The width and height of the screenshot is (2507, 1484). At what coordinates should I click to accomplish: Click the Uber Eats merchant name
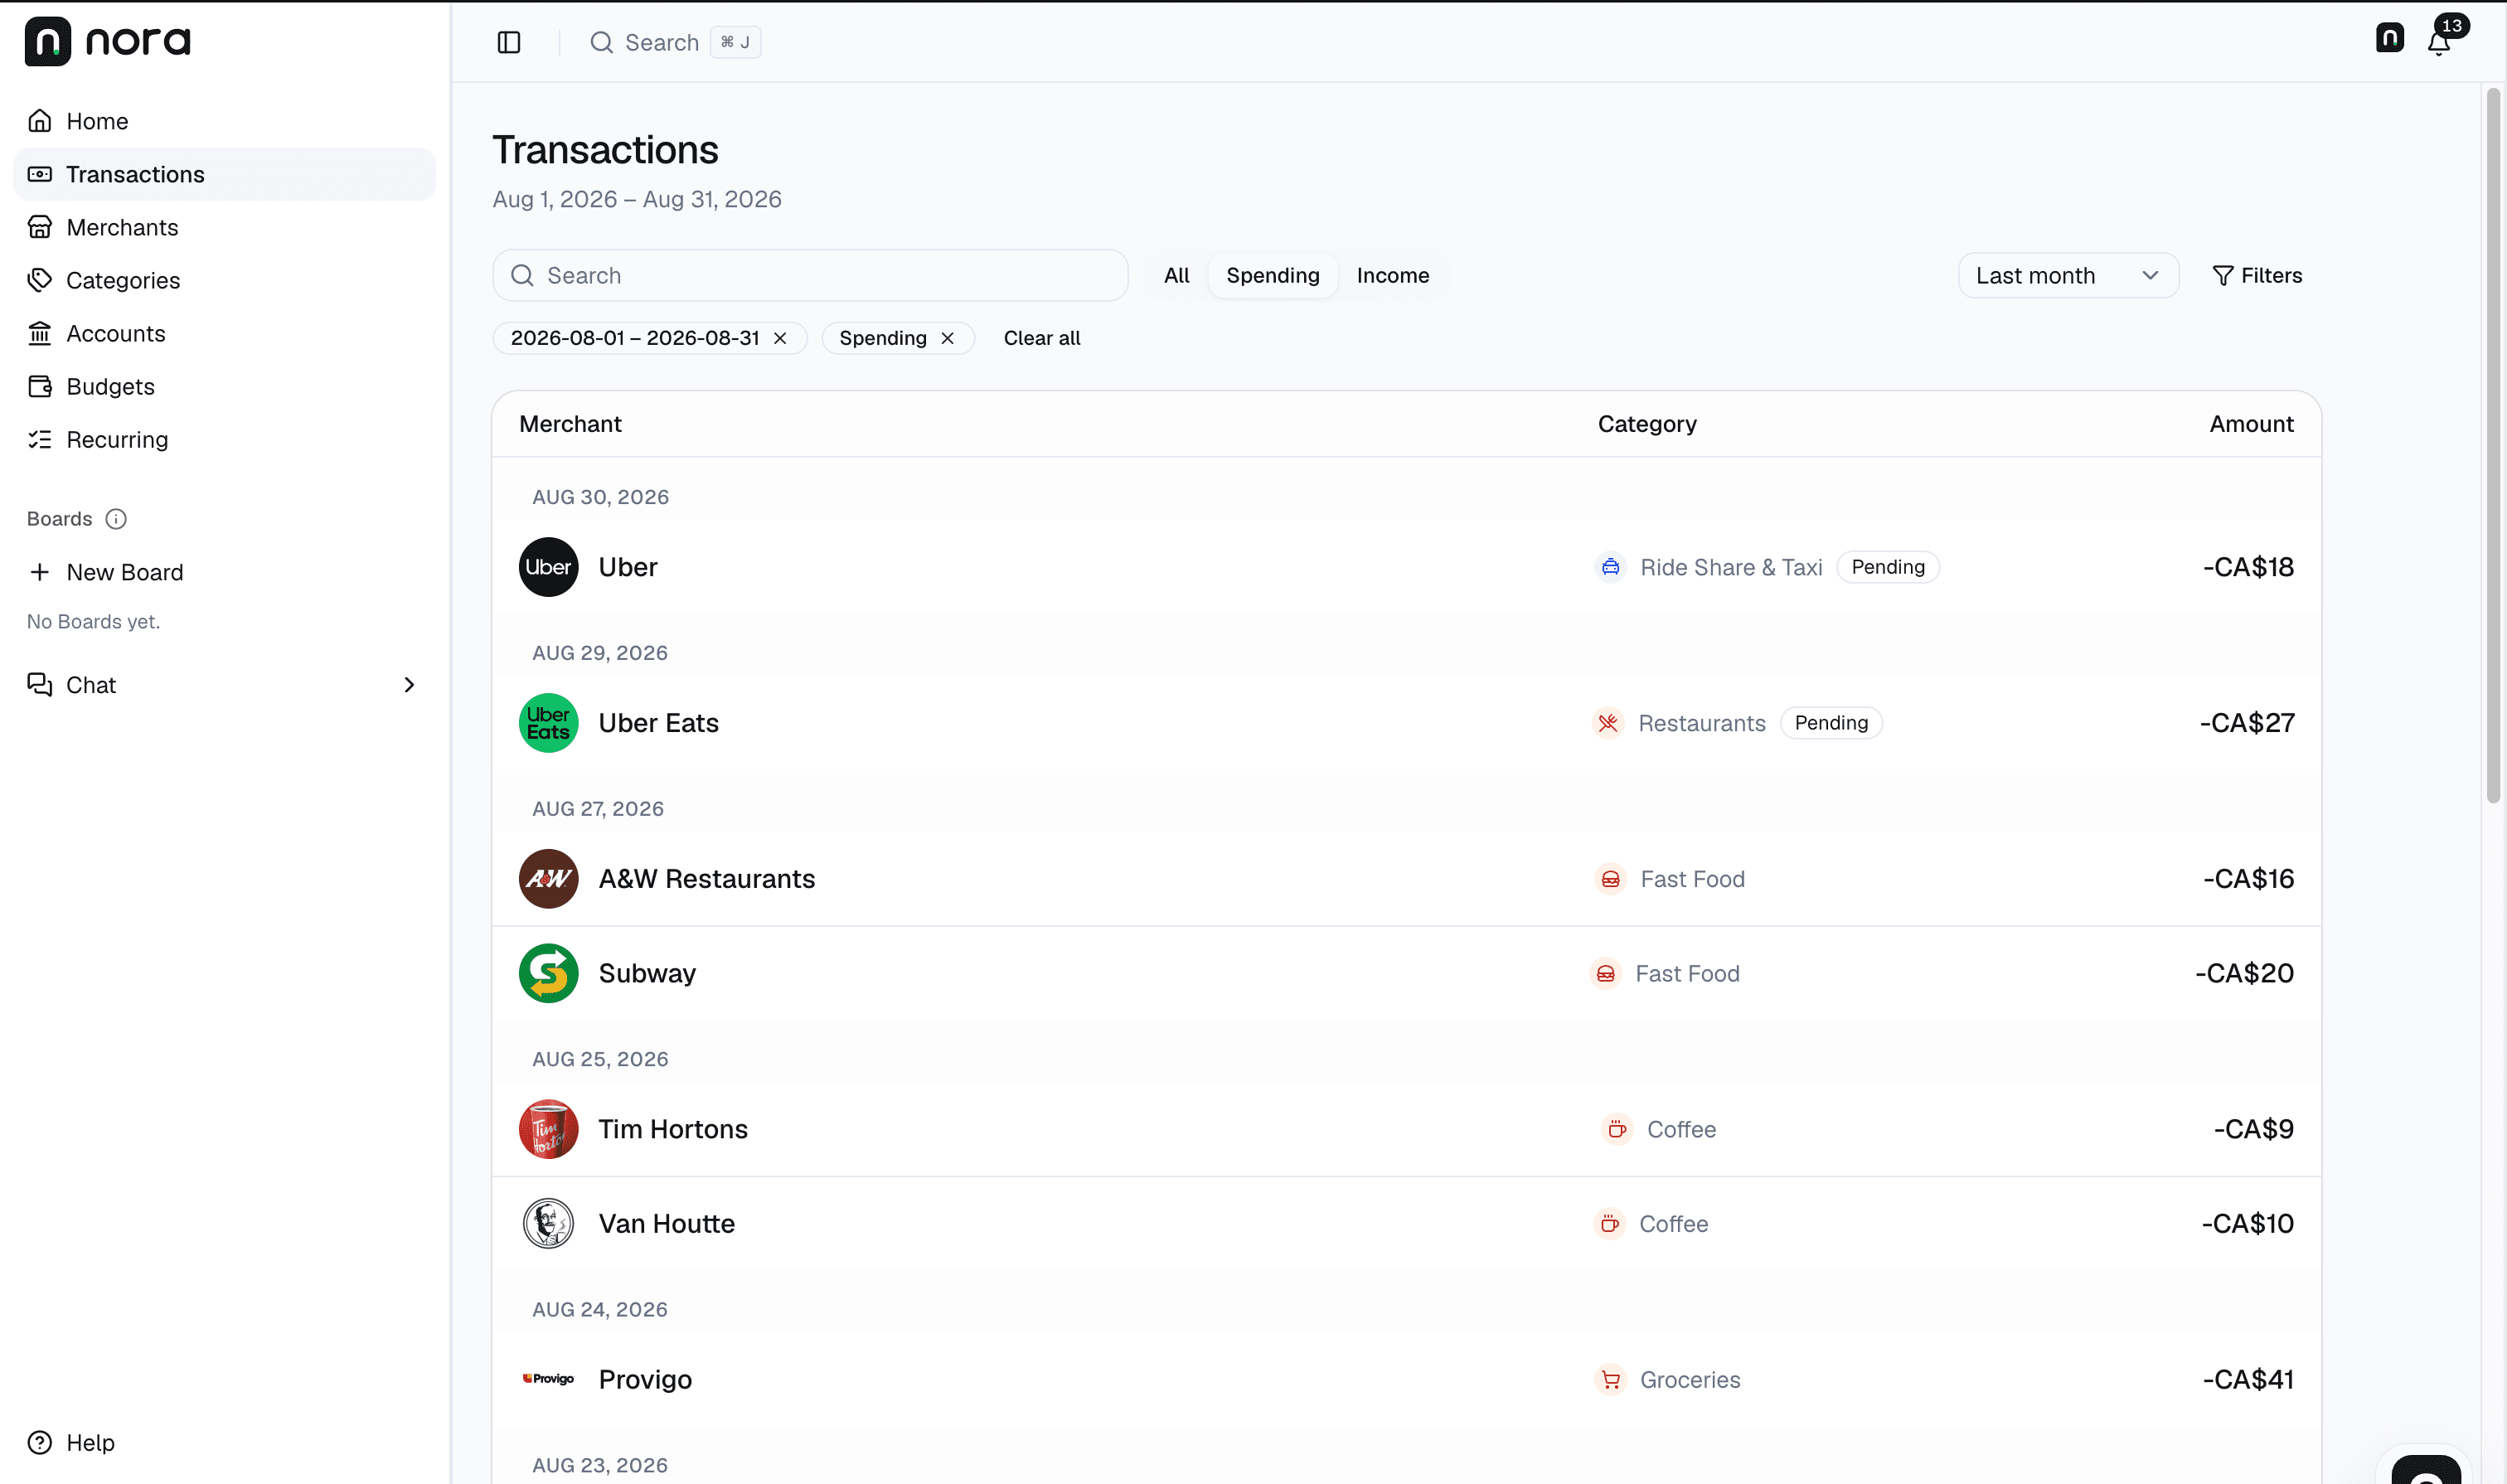658,723
